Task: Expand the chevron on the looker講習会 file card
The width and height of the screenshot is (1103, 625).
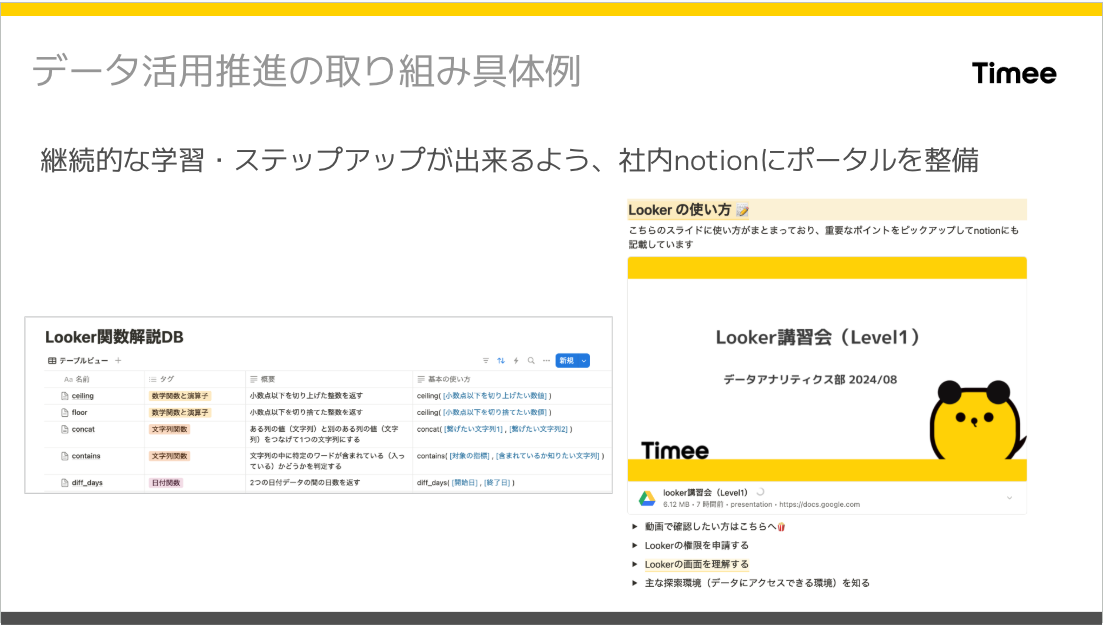Action: point(1009,498)
